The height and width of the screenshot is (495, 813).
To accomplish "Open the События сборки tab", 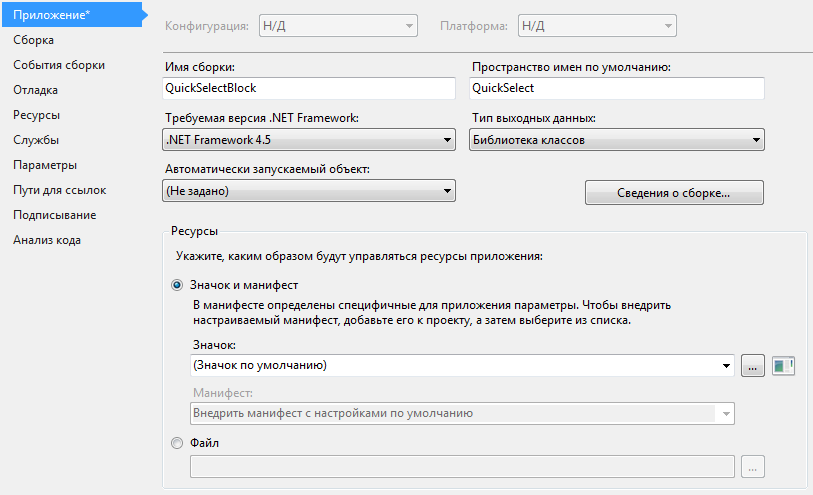I will pos(59,65).
